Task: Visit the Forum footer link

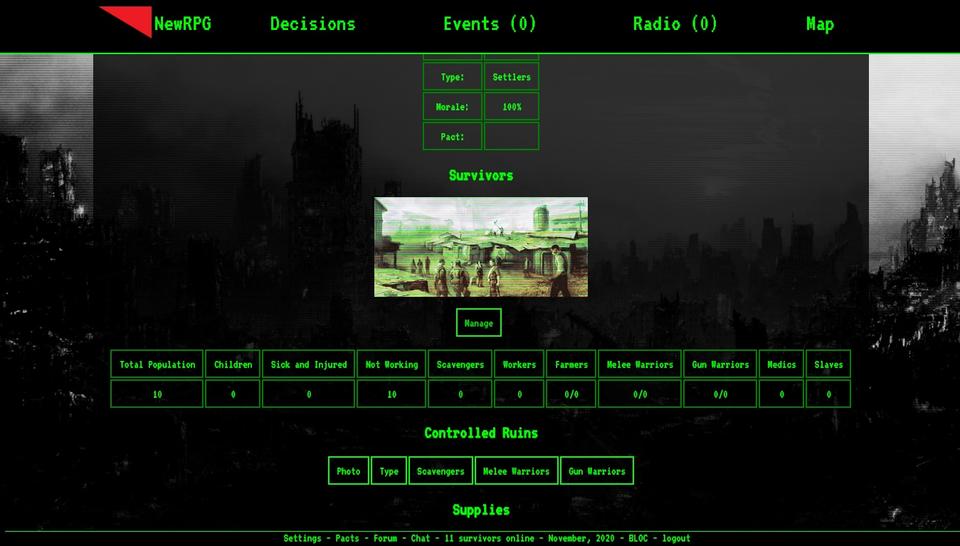Action: pos(385,538)
